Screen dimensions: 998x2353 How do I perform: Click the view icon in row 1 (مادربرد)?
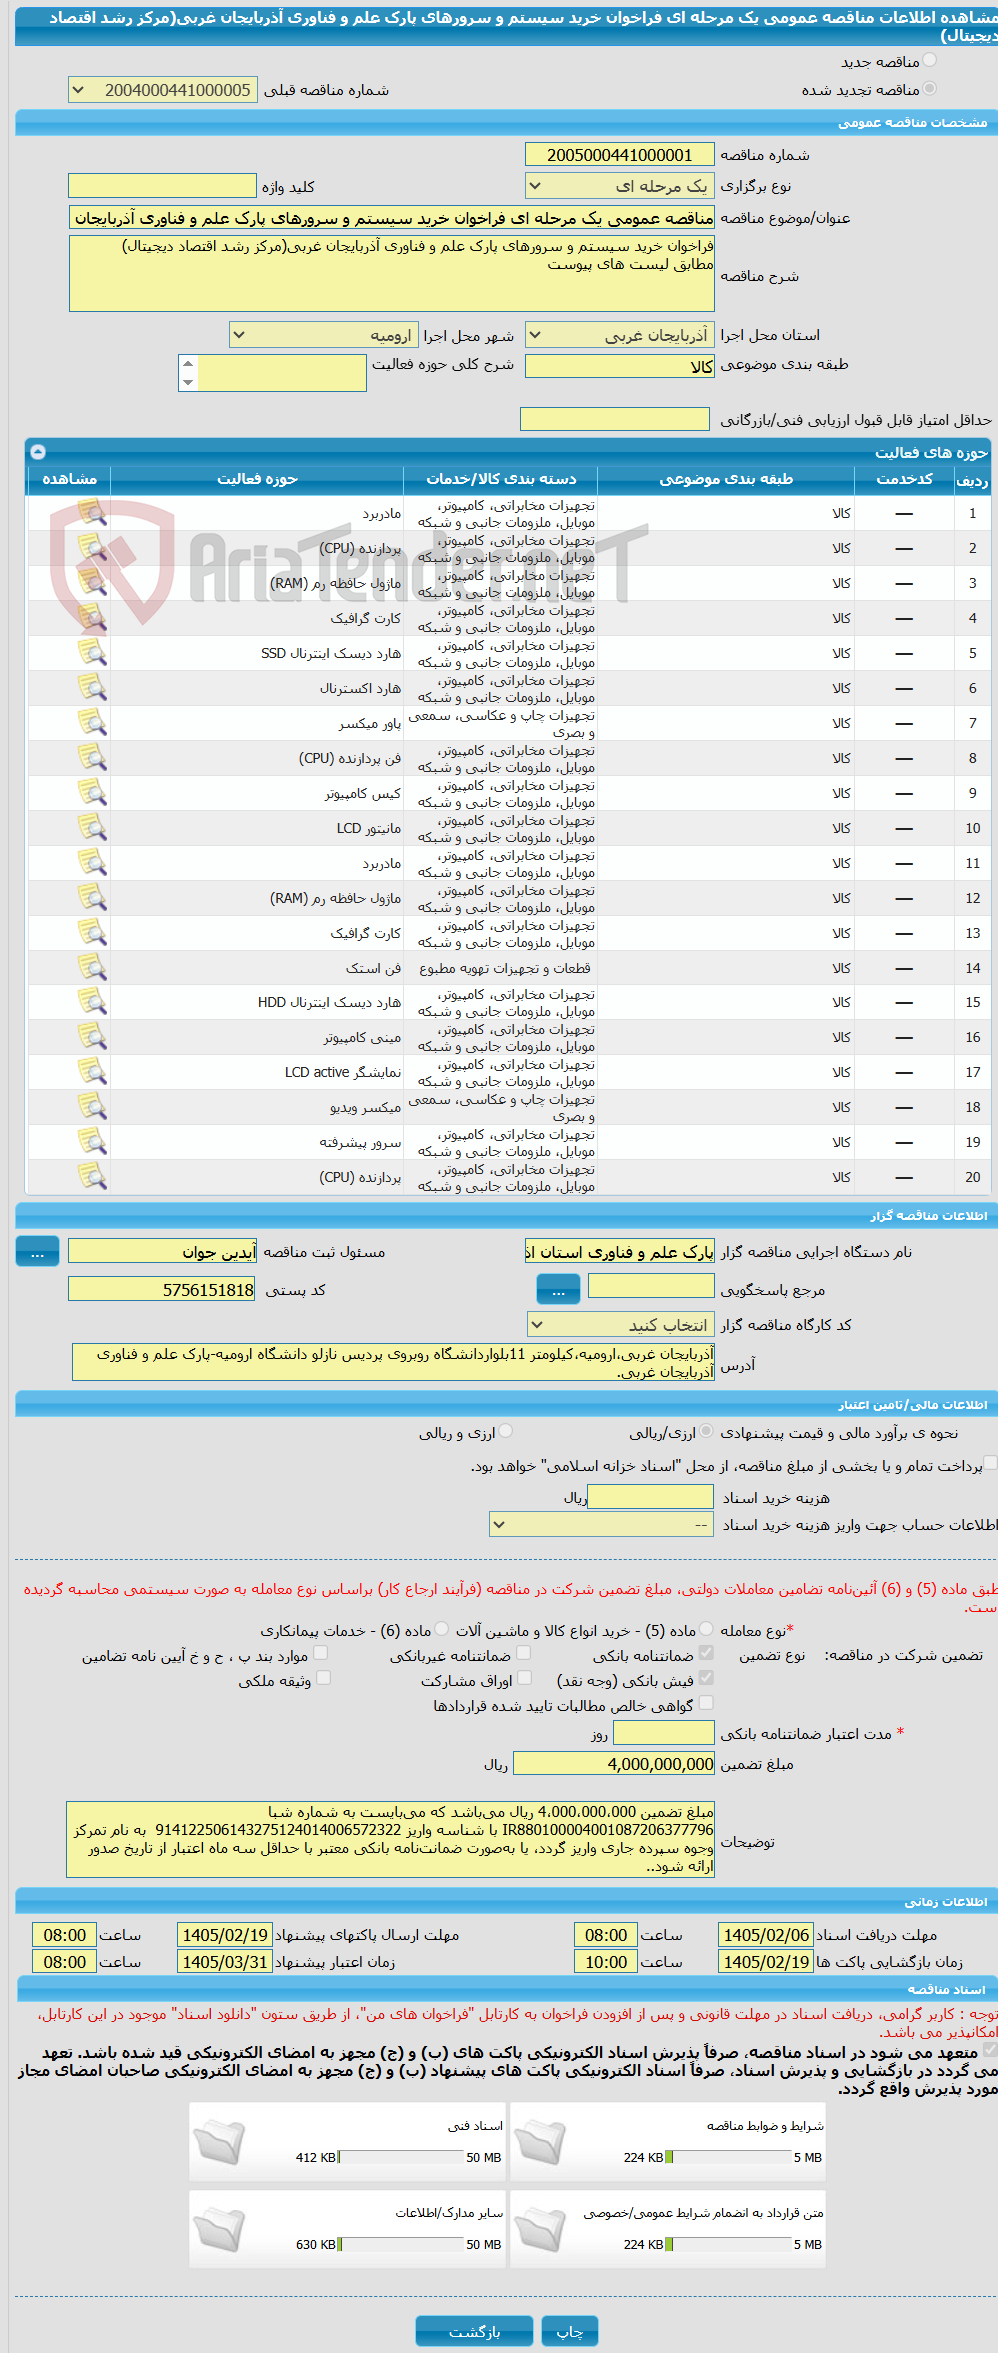92,513
